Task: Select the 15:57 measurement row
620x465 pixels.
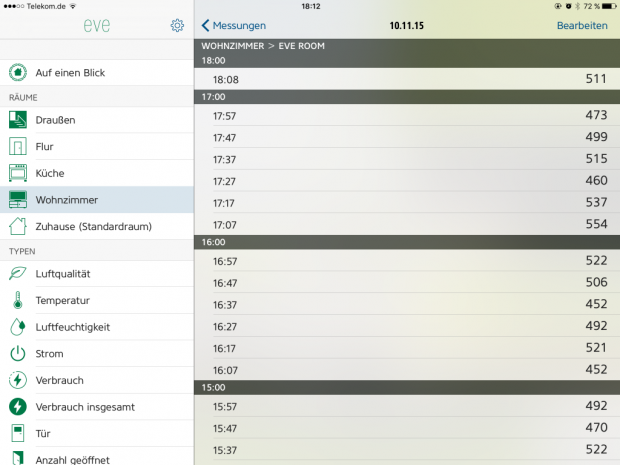Action: pyautogui.click(x=407, y=406)
